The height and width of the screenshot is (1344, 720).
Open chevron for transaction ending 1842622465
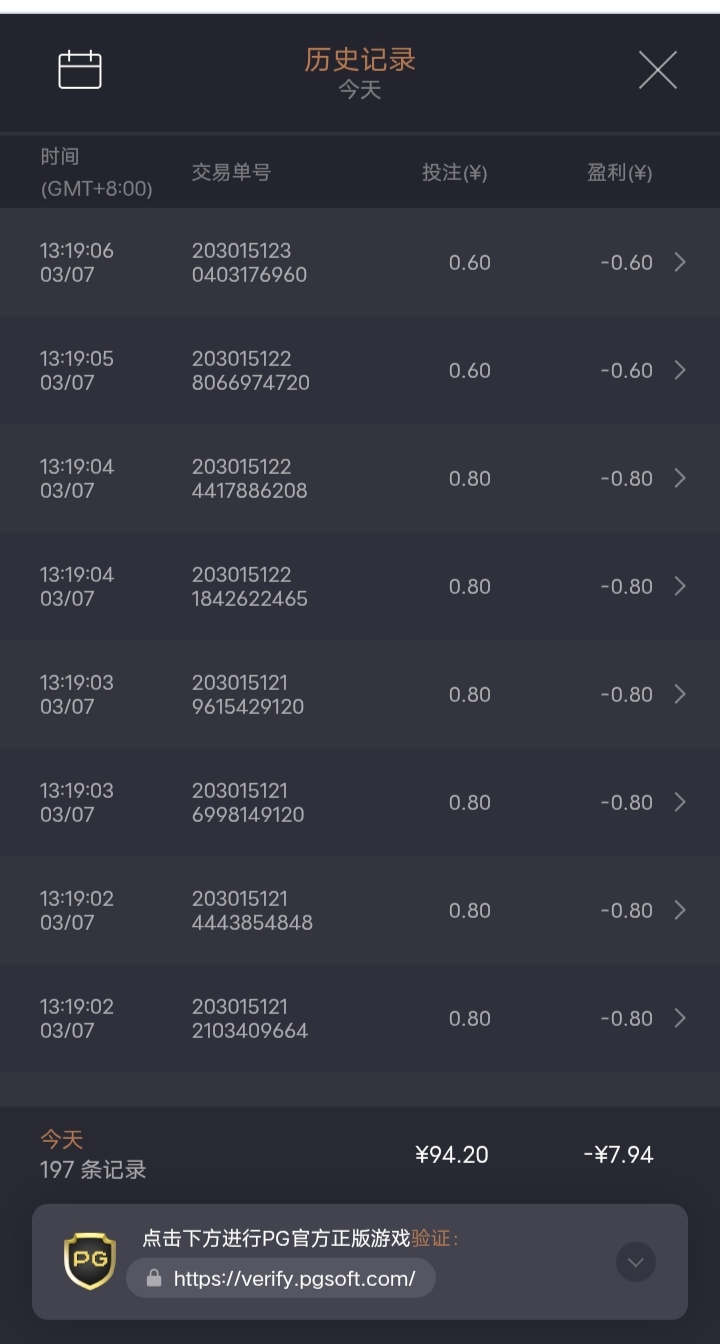(680, 586)
